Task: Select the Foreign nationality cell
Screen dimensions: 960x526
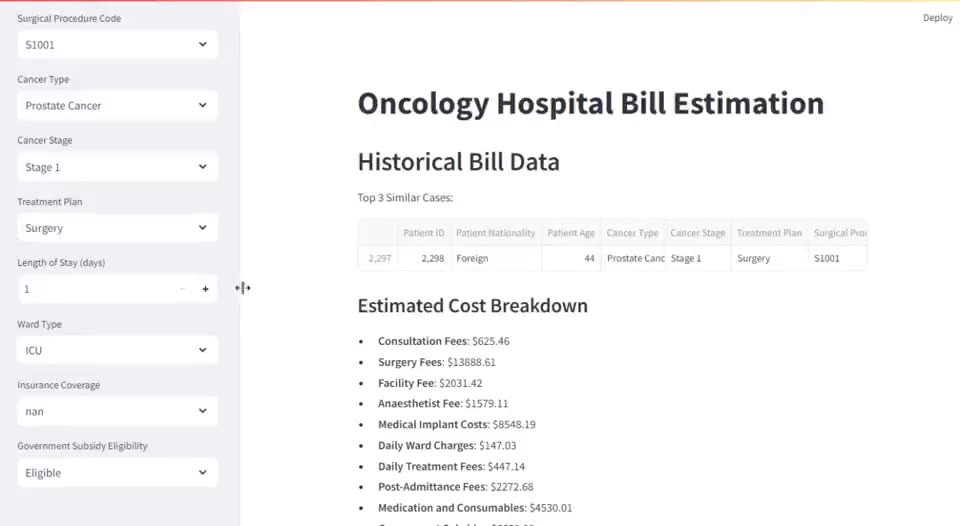Action: (496, 258)
